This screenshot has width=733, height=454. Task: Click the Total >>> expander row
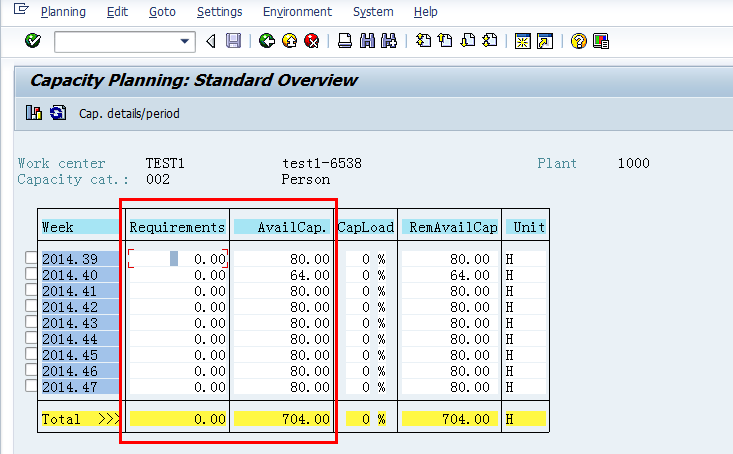pos(80,419)
